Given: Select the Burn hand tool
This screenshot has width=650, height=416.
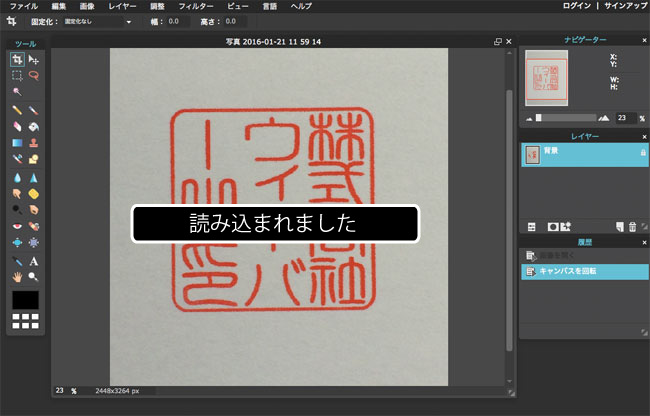Looking at the screenshot, I should [x=34, y=210].
